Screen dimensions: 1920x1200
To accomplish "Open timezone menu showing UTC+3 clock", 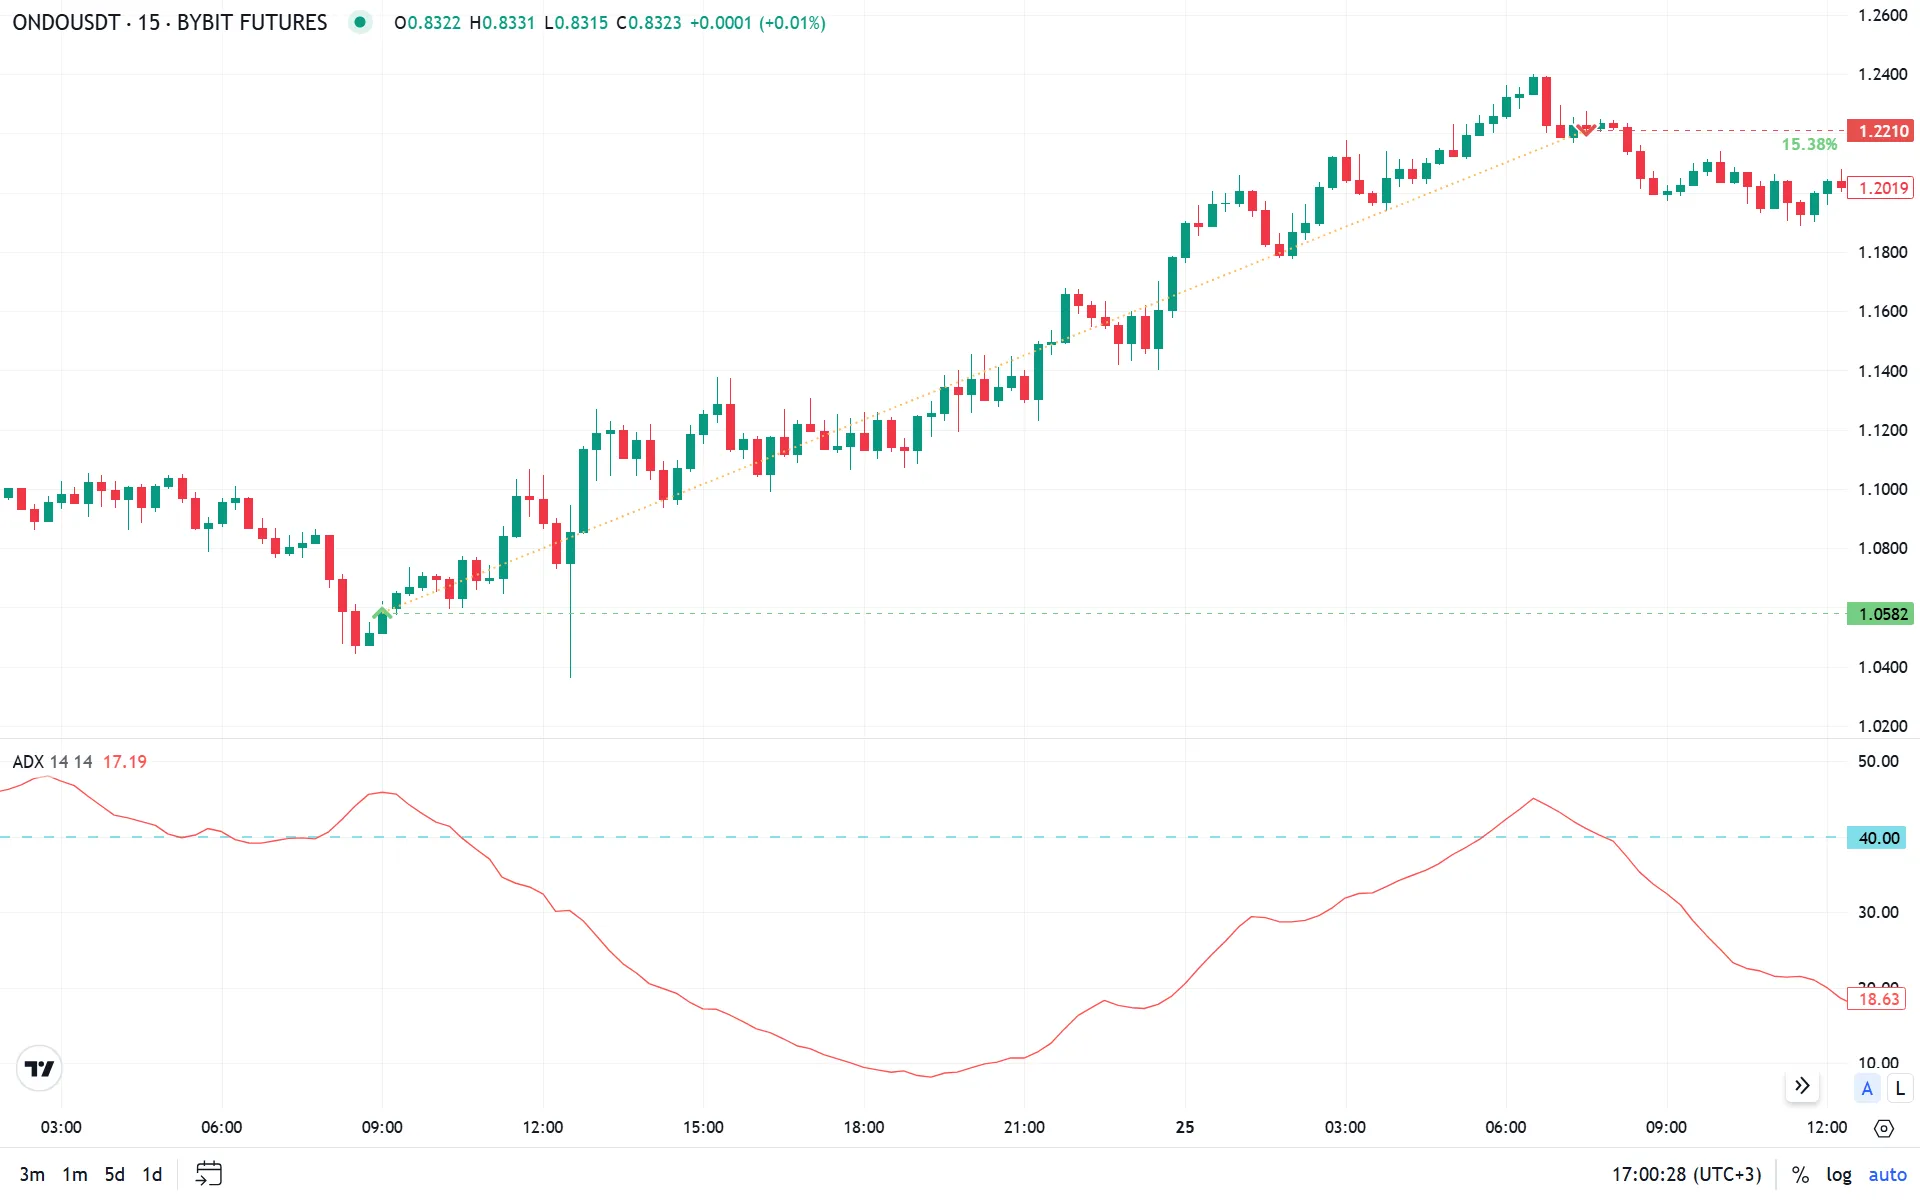I will (x=1686, y=1175).
